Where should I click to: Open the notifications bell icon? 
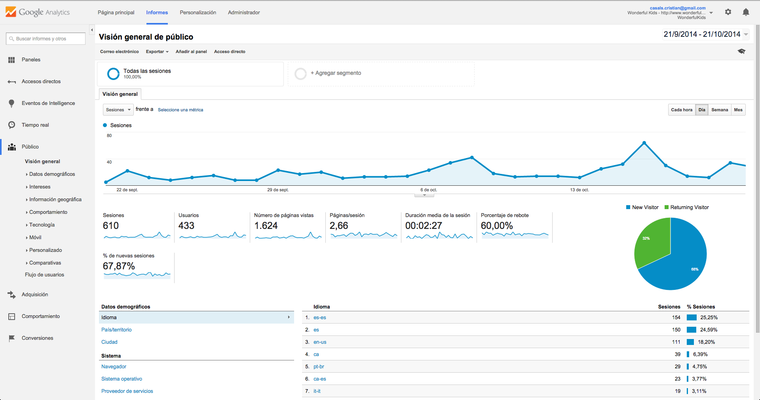click(x=745, y=12)
